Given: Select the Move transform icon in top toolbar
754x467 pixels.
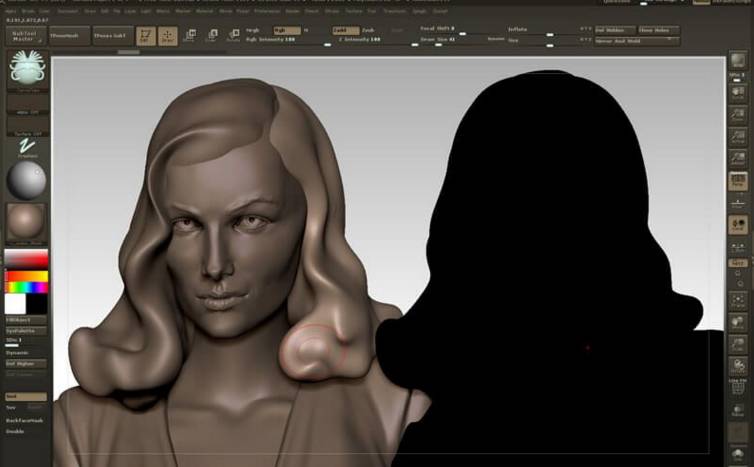Looking at the screenshot, I should click(x=189, y=35).
